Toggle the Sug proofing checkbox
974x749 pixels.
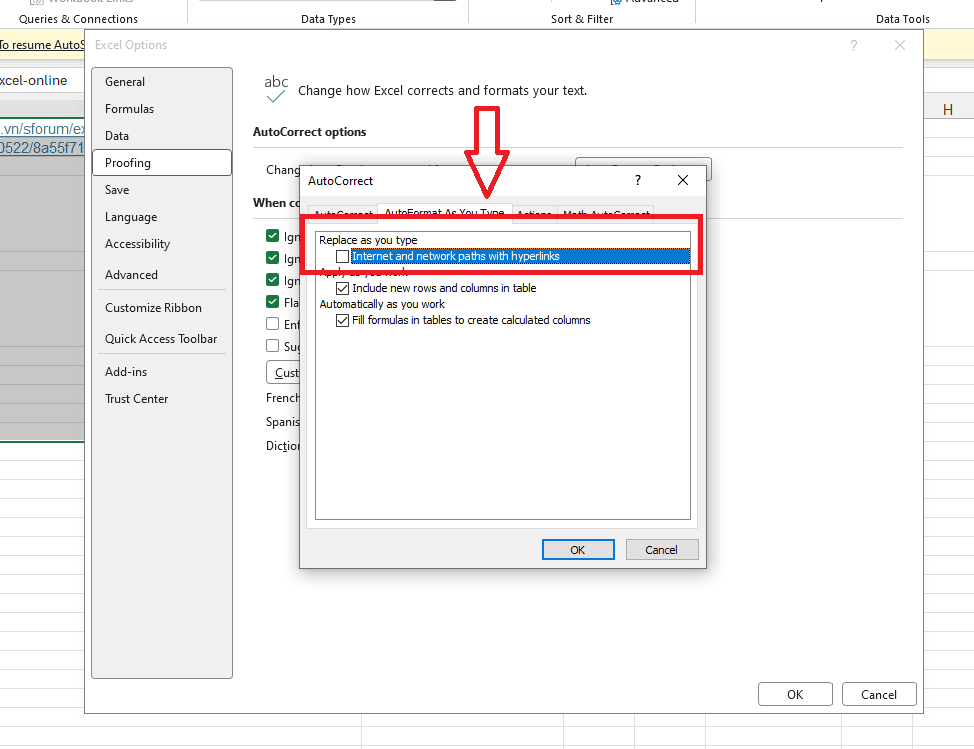[x=272, y=346]
